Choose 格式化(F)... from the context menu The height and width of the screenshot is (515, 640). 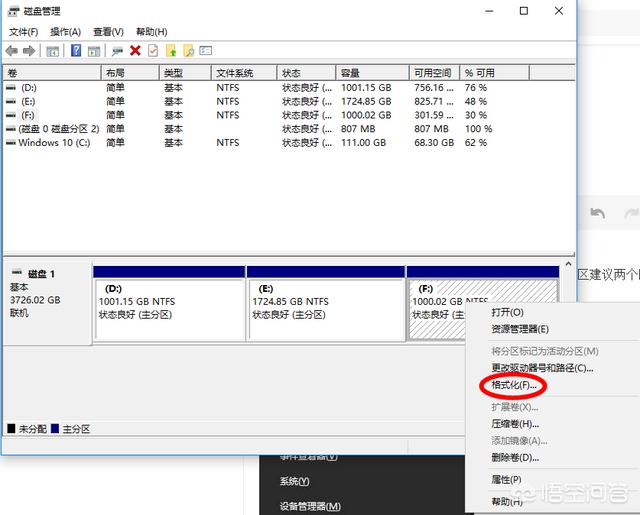[514, 385]
